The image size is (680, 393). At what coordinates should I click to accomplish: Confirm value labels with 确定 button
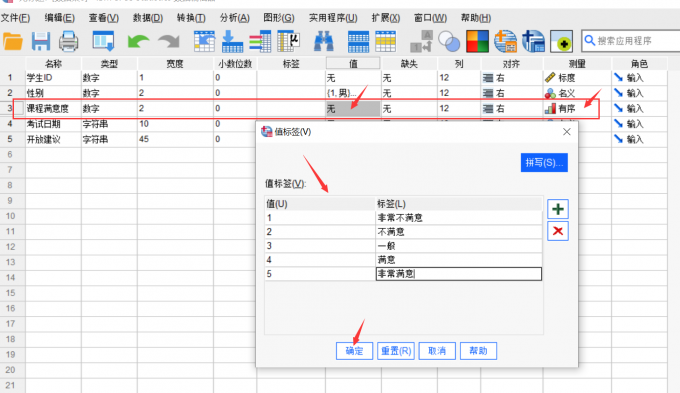pos(354,350)
